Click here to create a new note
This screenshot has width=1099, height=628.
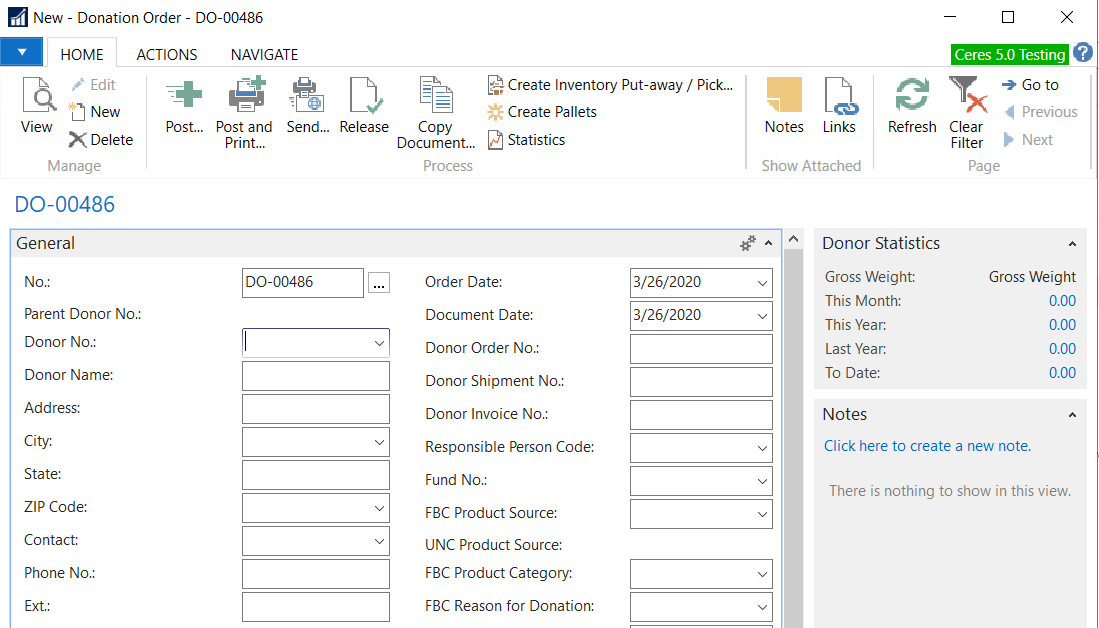[927, 446]
